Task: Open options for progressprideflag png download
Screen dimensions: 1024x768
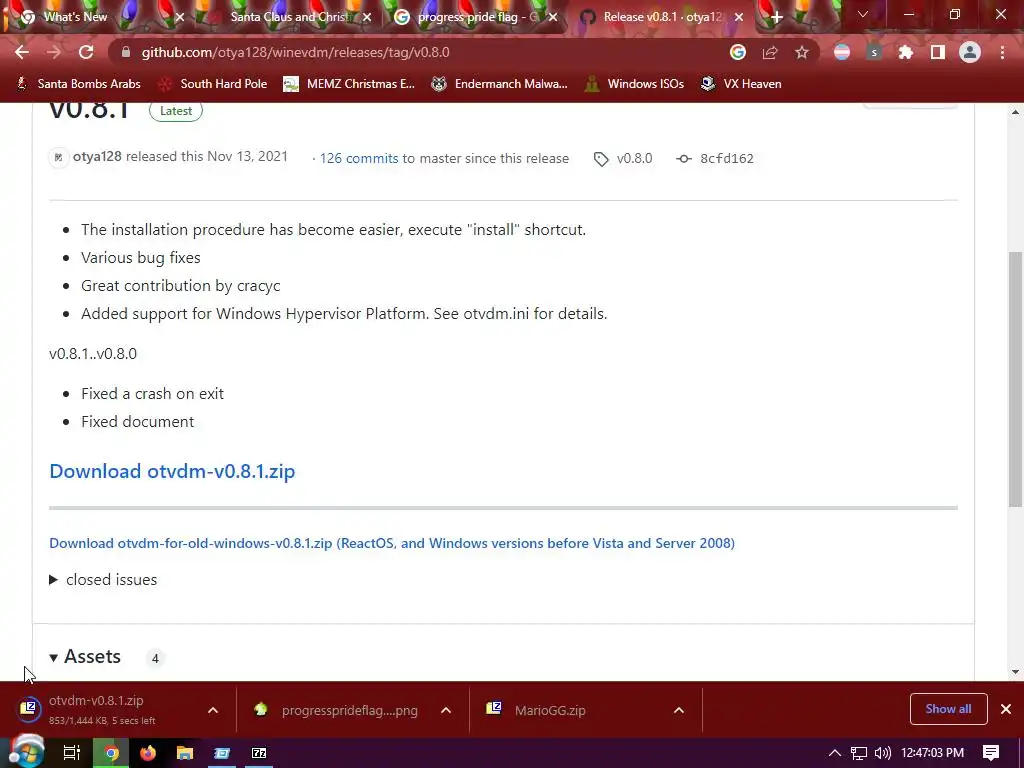Action: (x=446, y=710)
